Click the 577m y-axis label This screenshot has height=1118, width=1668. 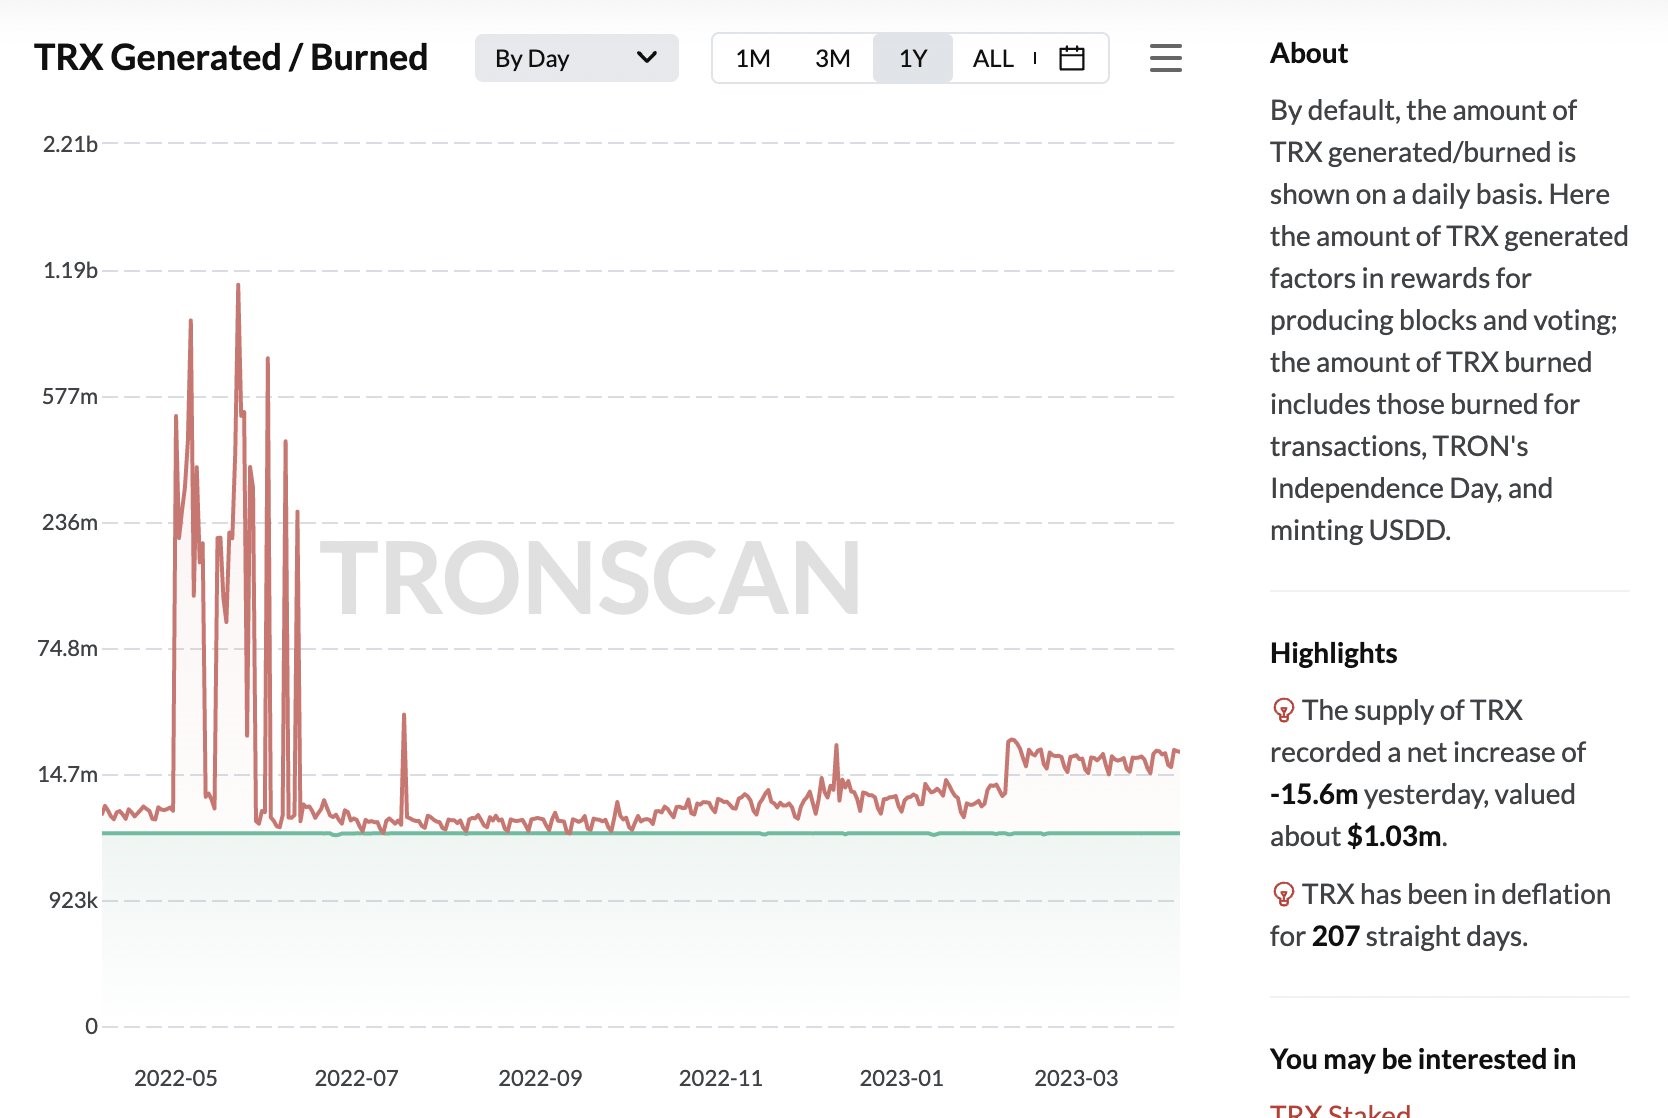pos(70,396)
